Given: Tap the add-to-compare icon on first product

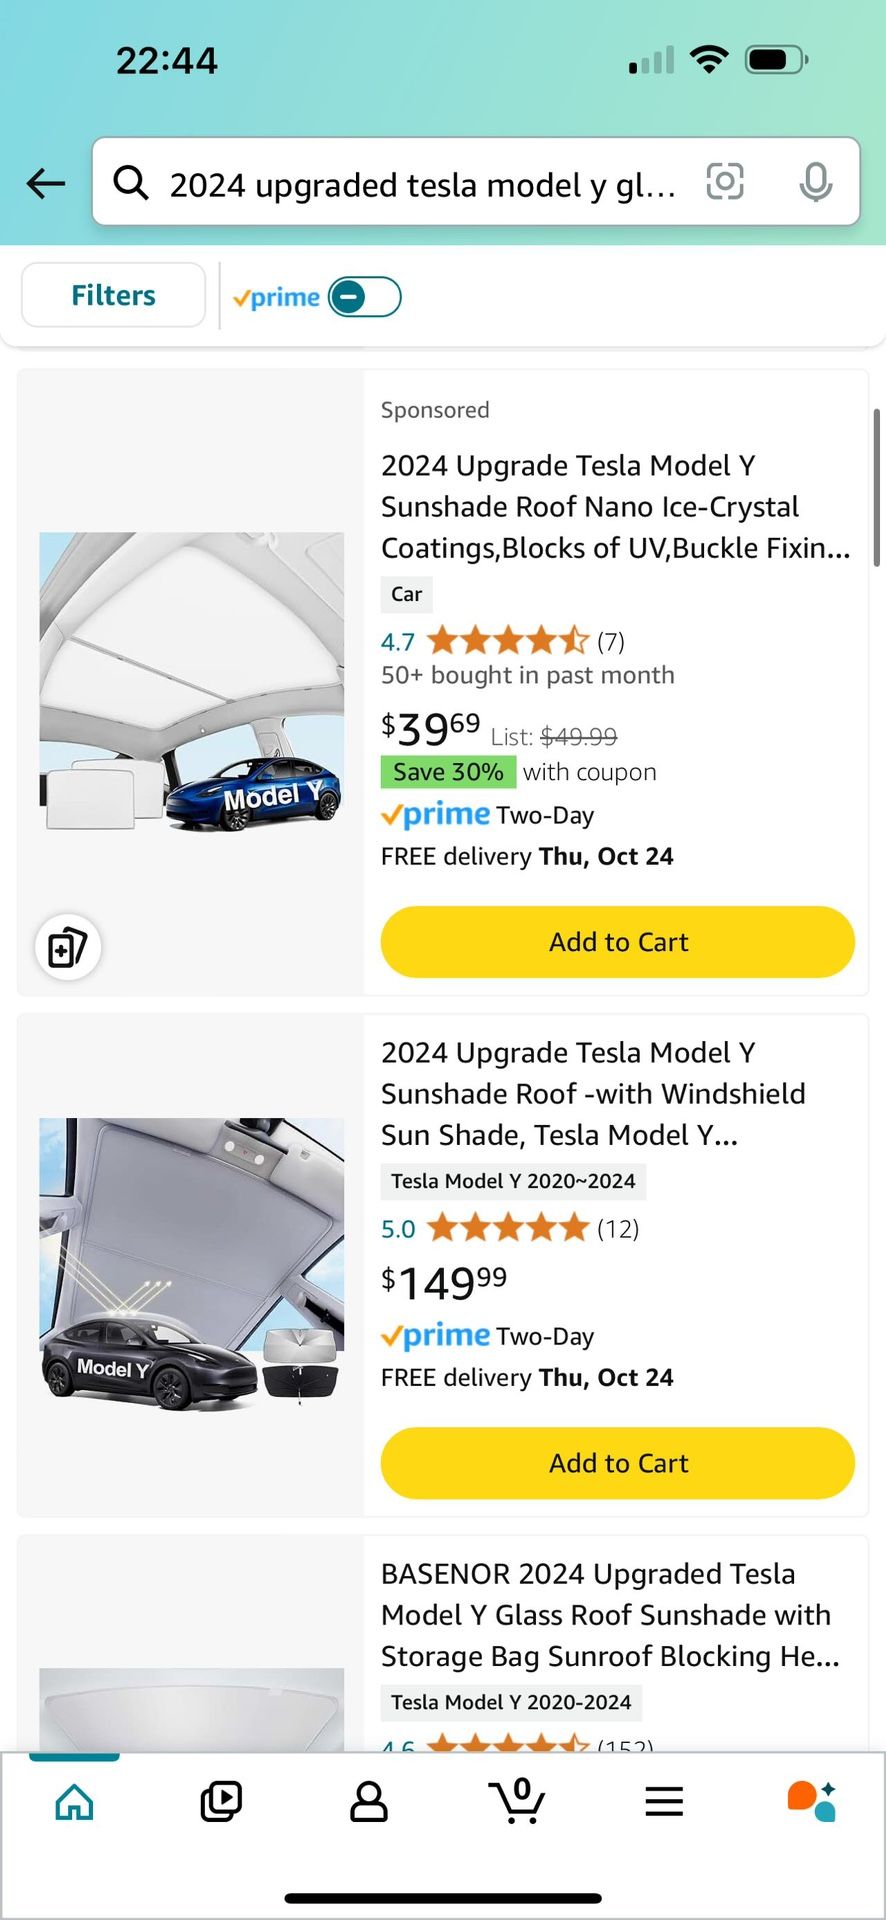Looking at the screenshot, I should click(x=67, y=947).
